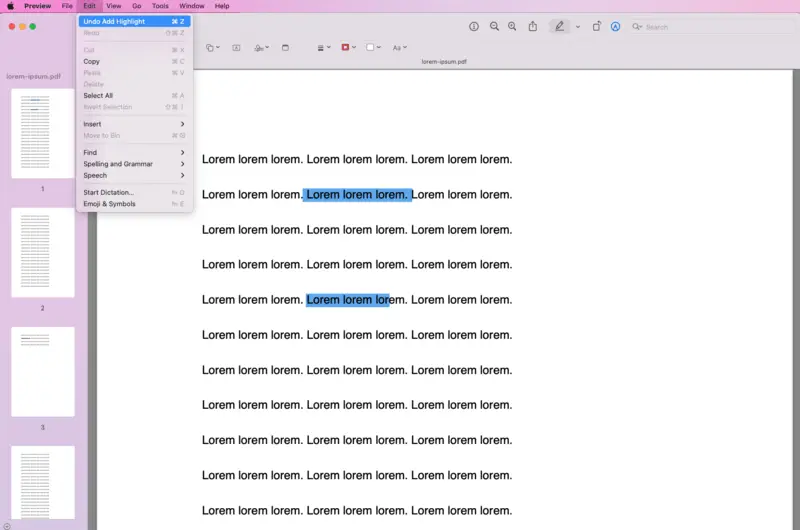
Task: Expand the Find submenu
Action: (x=134, y=153)
